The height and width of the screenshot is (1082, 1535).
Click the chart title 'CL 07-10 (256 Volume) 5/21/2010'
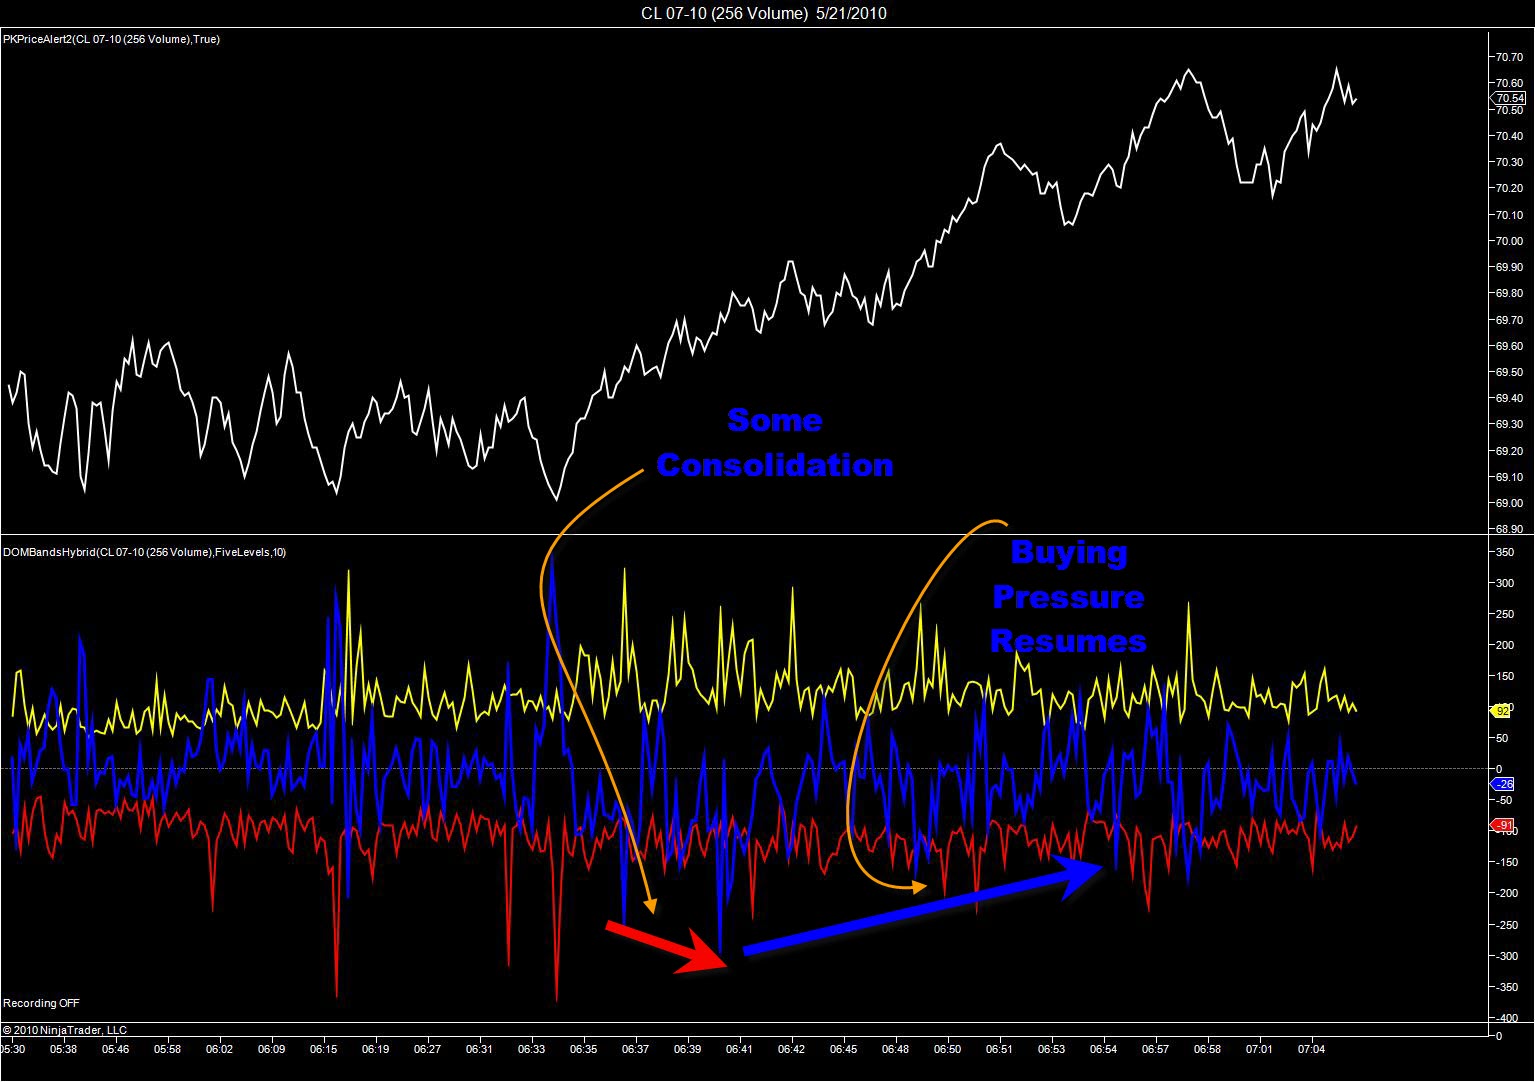[764, 13]
